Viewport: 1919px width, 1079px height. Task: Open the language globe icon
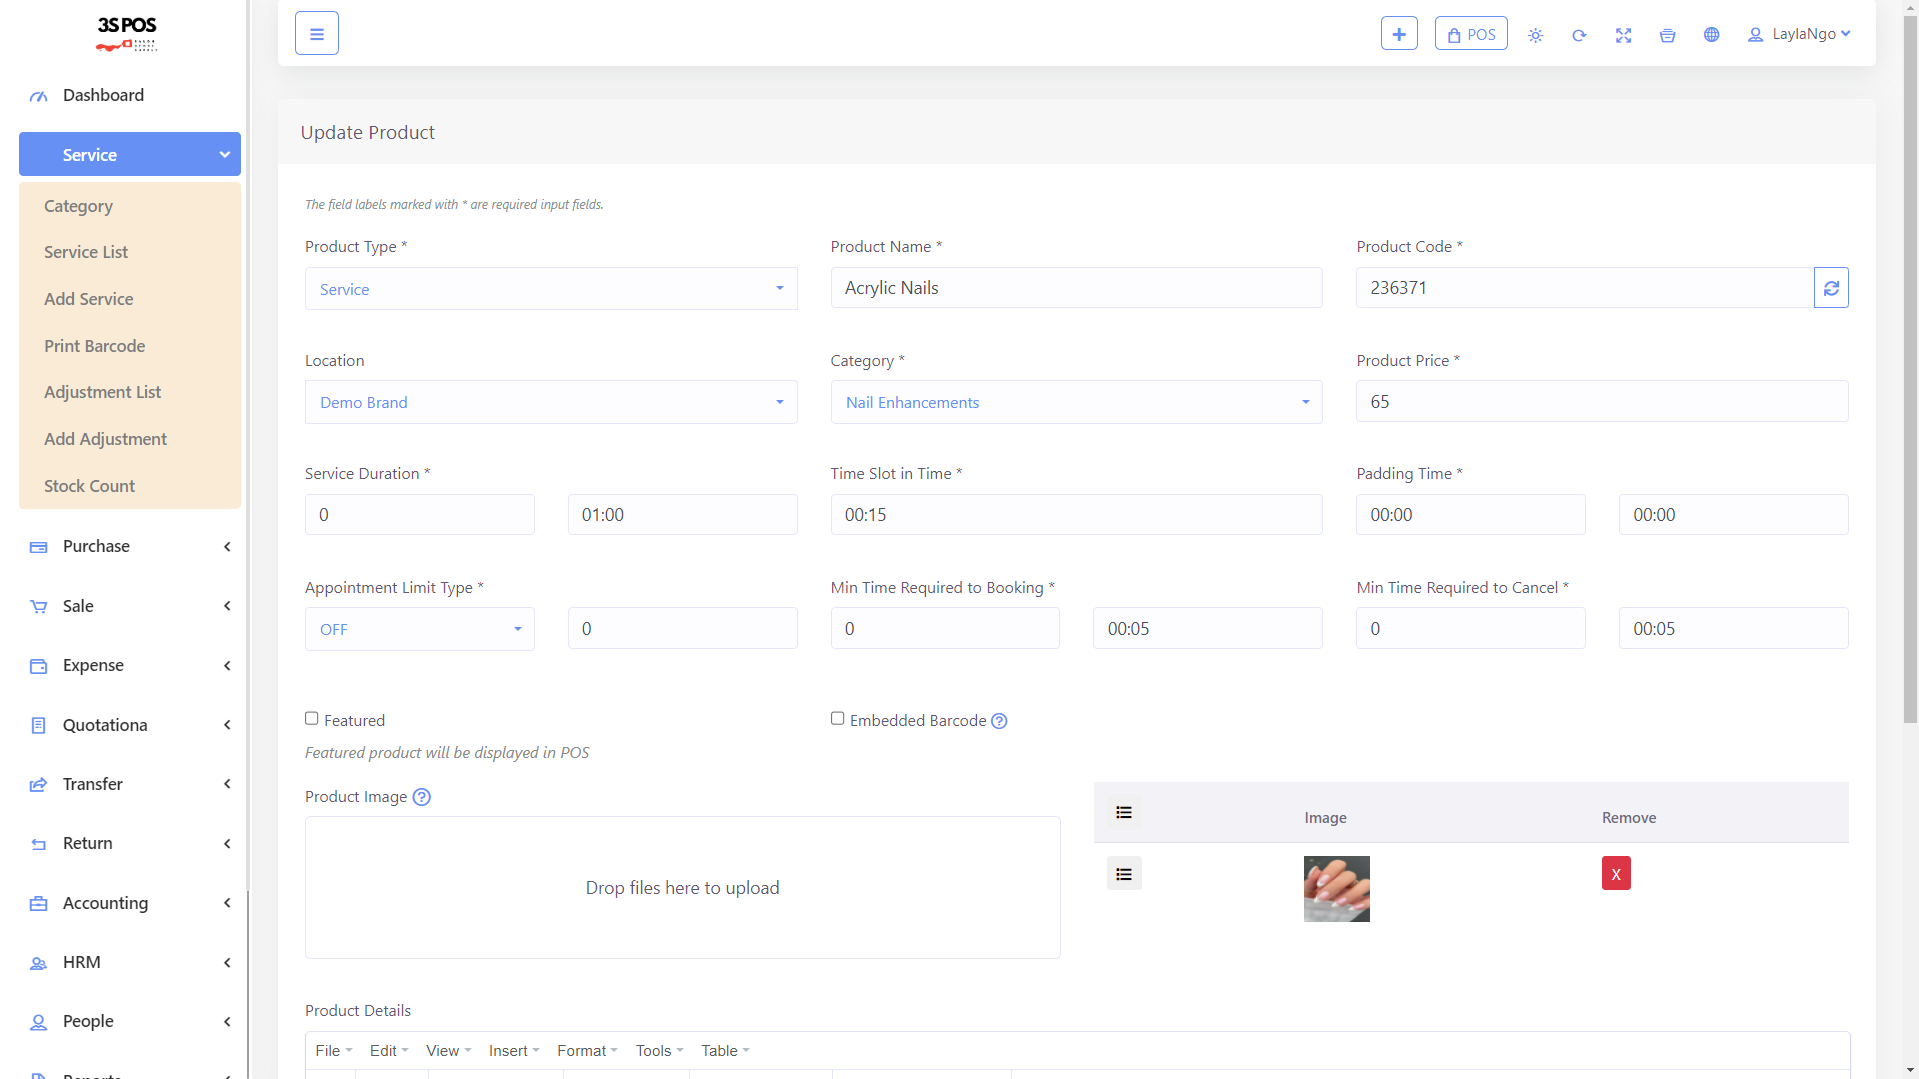click(x=1711, y=35)
